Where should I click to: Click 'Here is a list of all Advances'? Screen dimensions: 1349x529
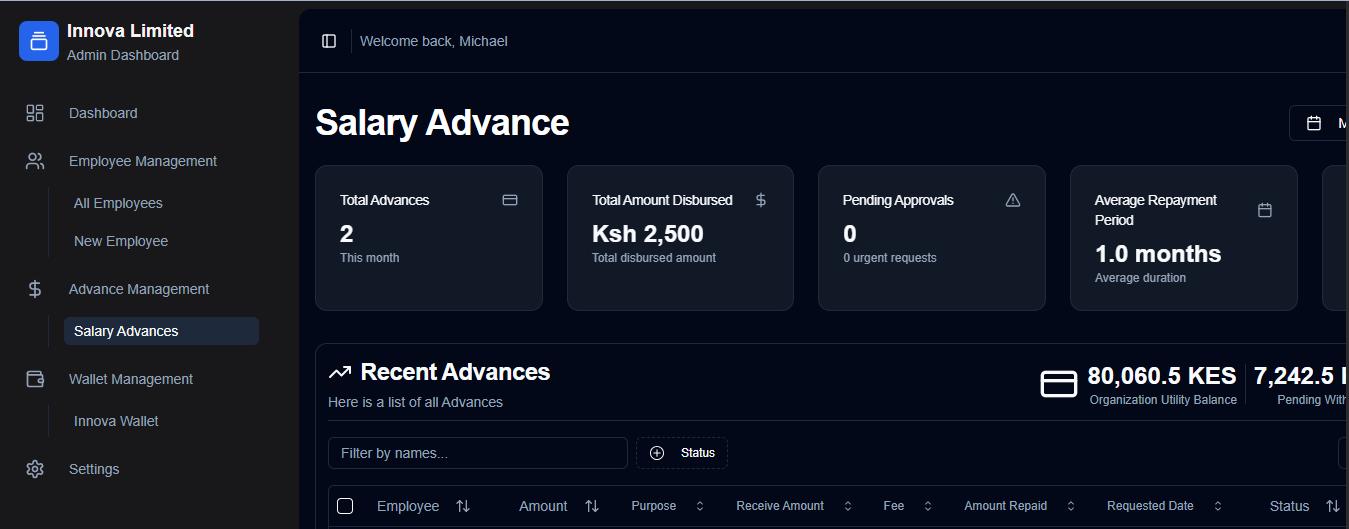click(415, 402)
